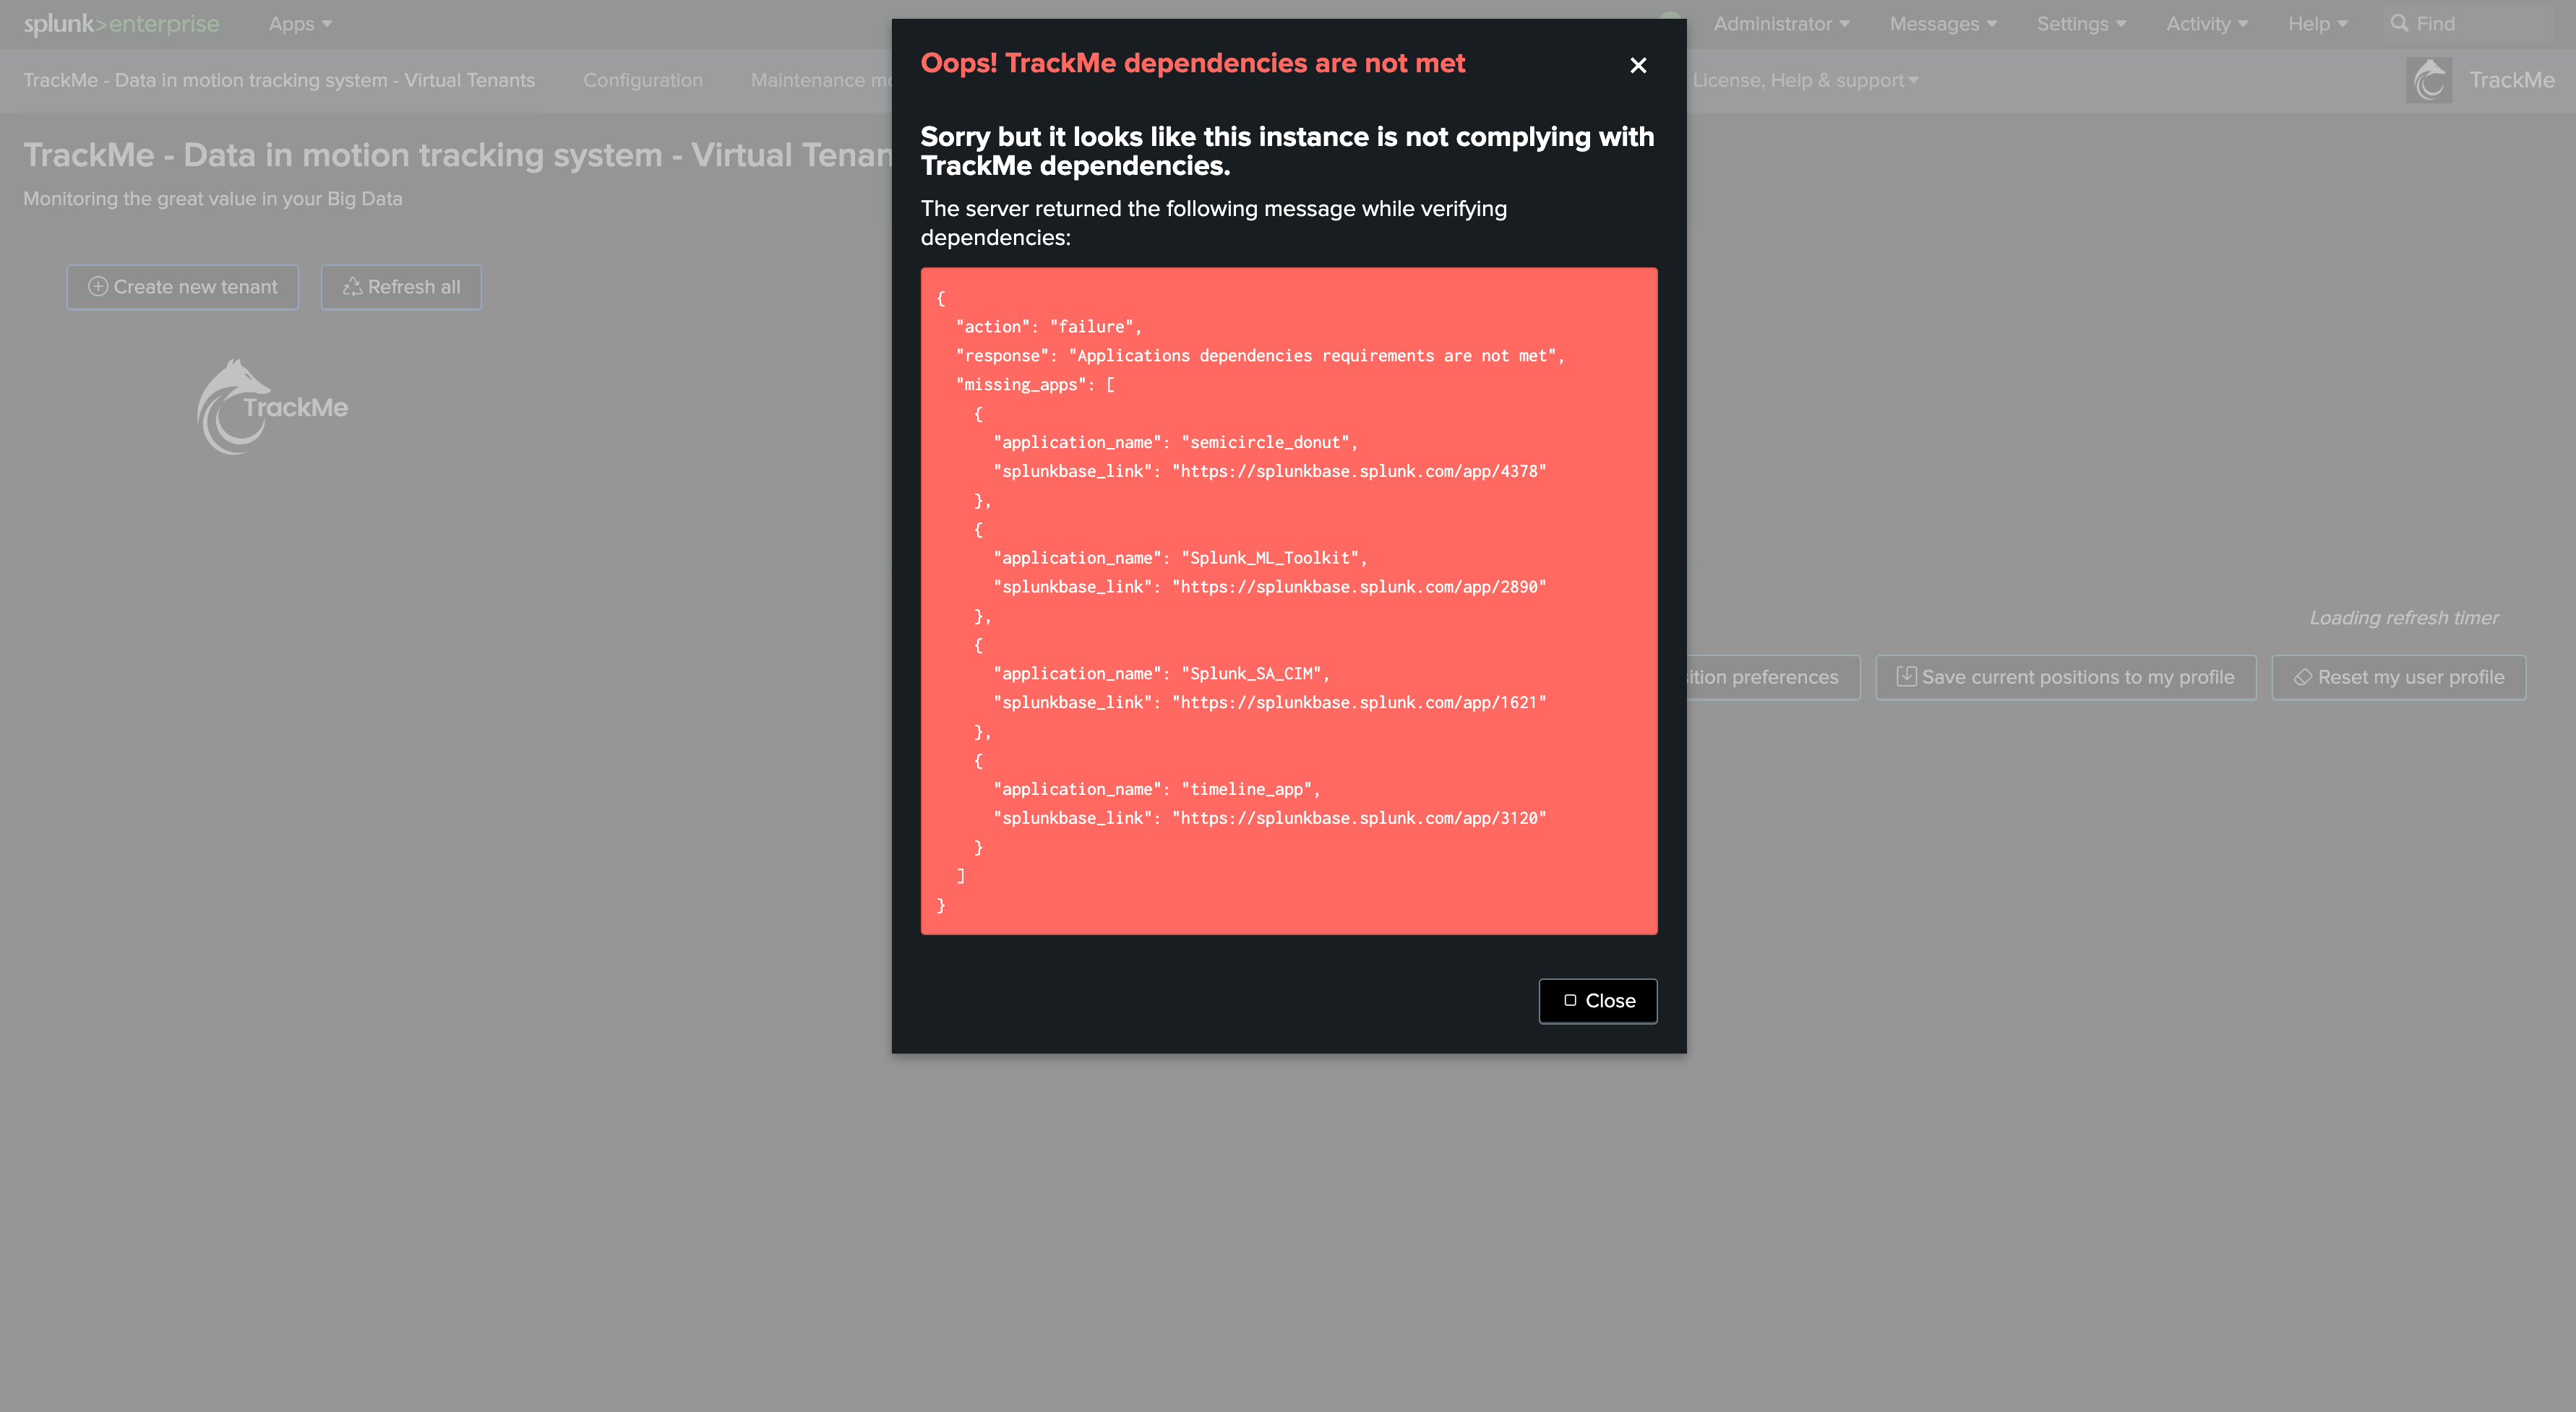Click the partially hidden position preferences button
The height and width of the screenshot is (1412, 2576).
[1773, 677]
